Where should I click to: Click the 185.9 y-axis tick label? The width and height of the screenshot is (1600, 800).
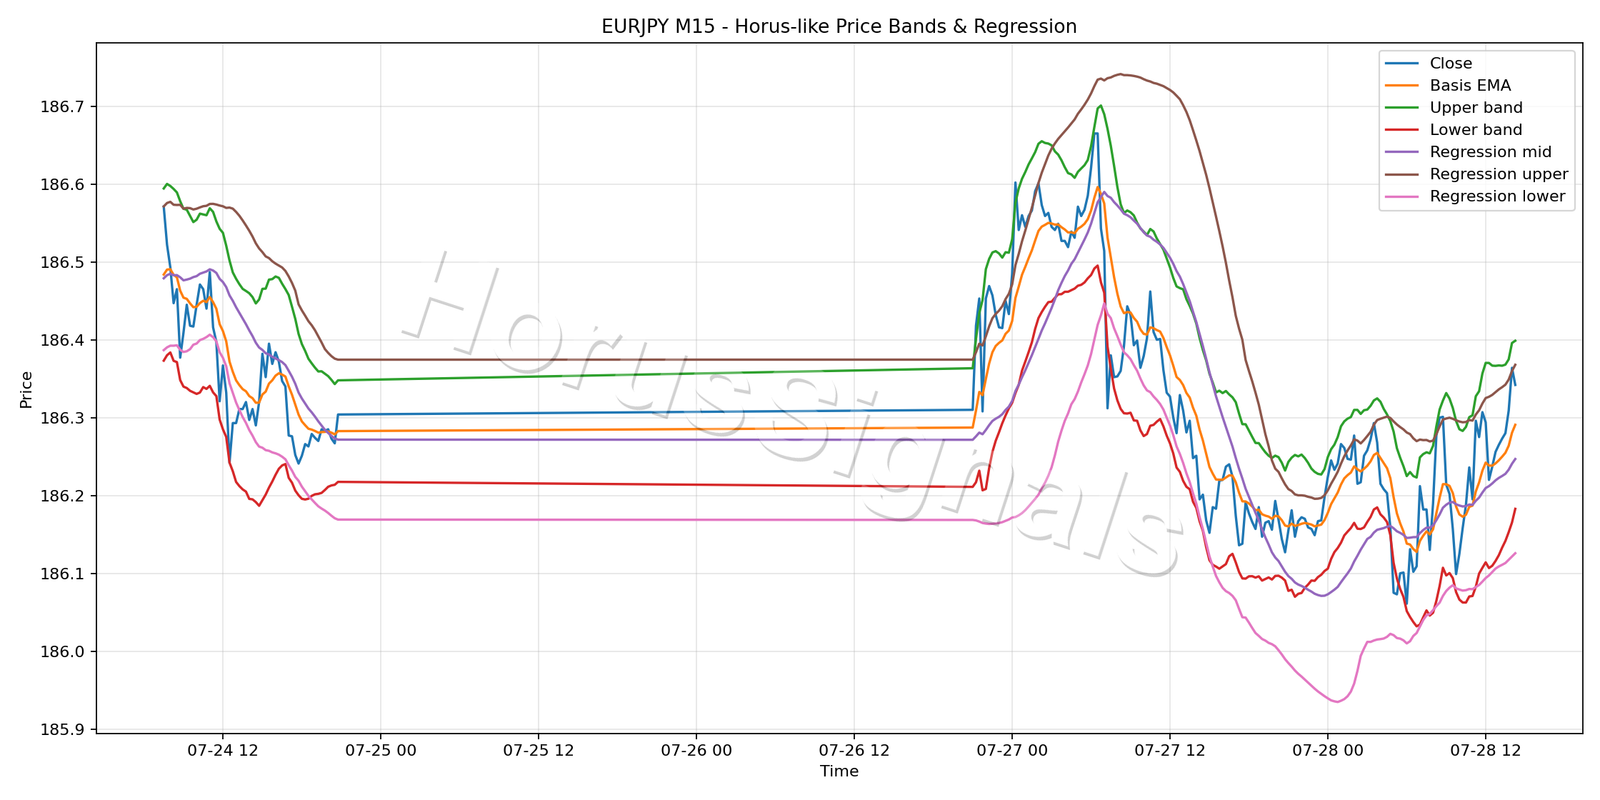pyautogui.click(x=62, y=730)
